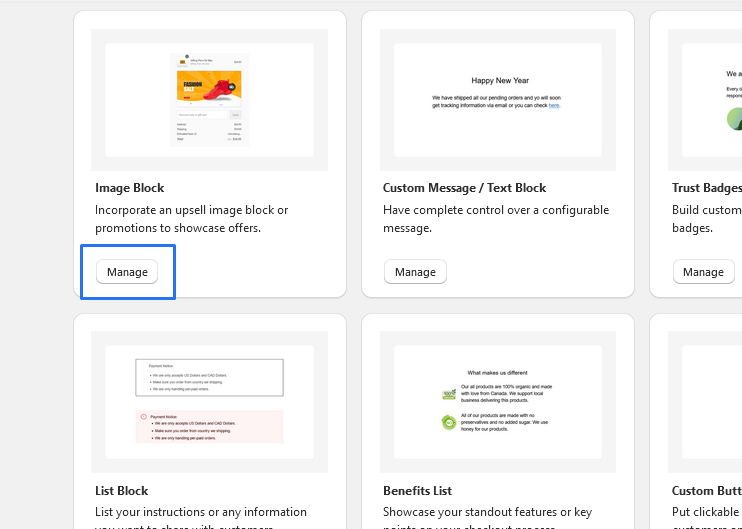Click the white-bordered Payment Notice list example

tap(209, 377)
